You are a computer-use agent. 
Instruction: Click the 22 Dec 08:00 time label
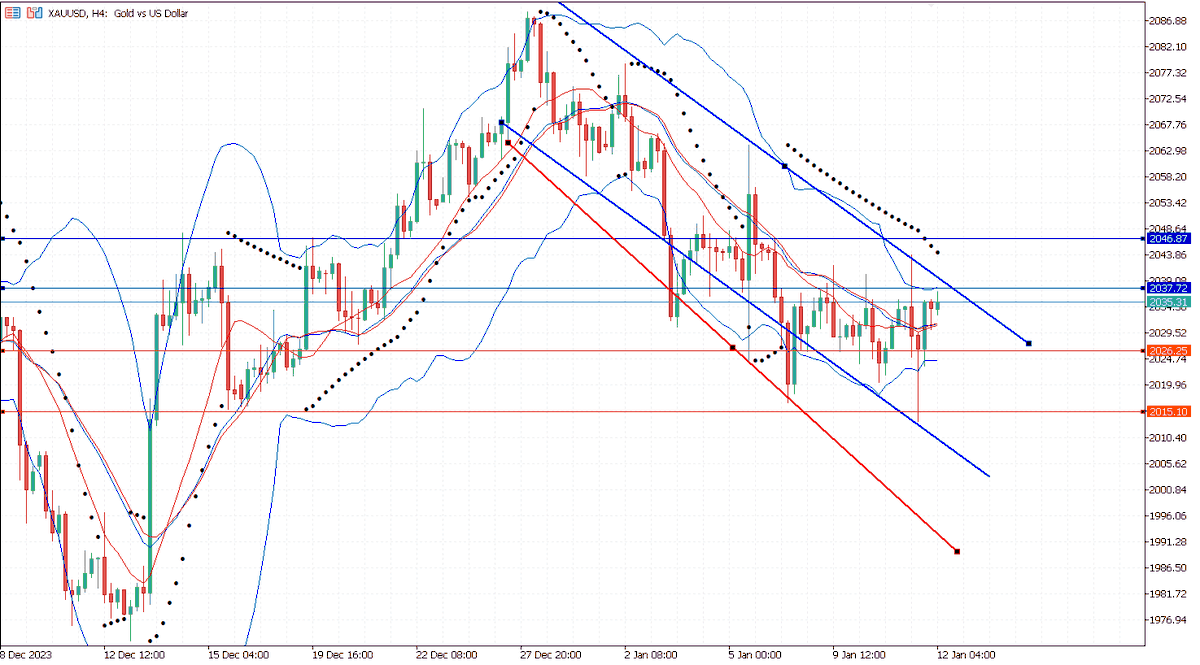pos(446,655)
